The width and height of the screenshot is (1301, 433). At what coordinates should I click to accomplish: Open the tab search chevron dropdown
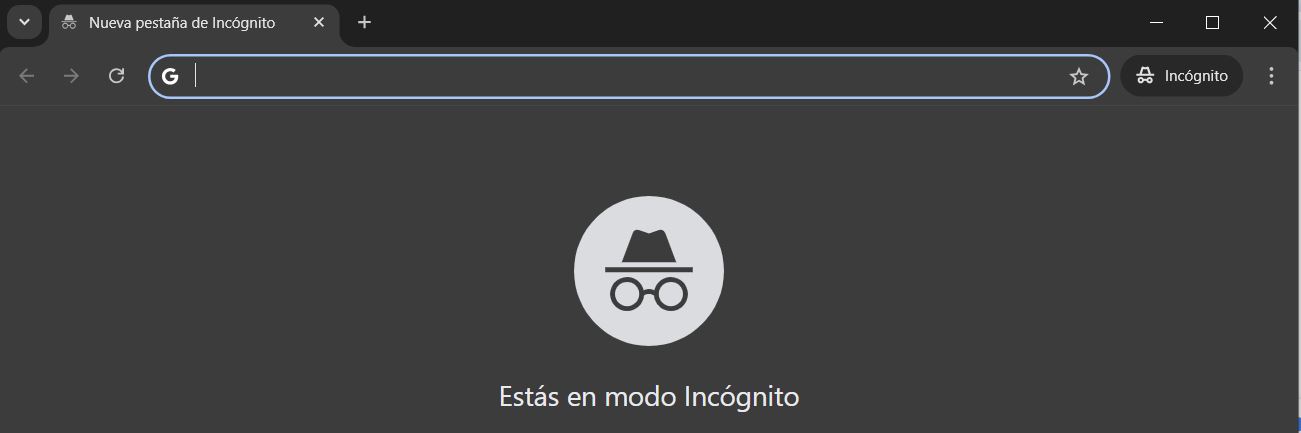click(x=24, y=22)
